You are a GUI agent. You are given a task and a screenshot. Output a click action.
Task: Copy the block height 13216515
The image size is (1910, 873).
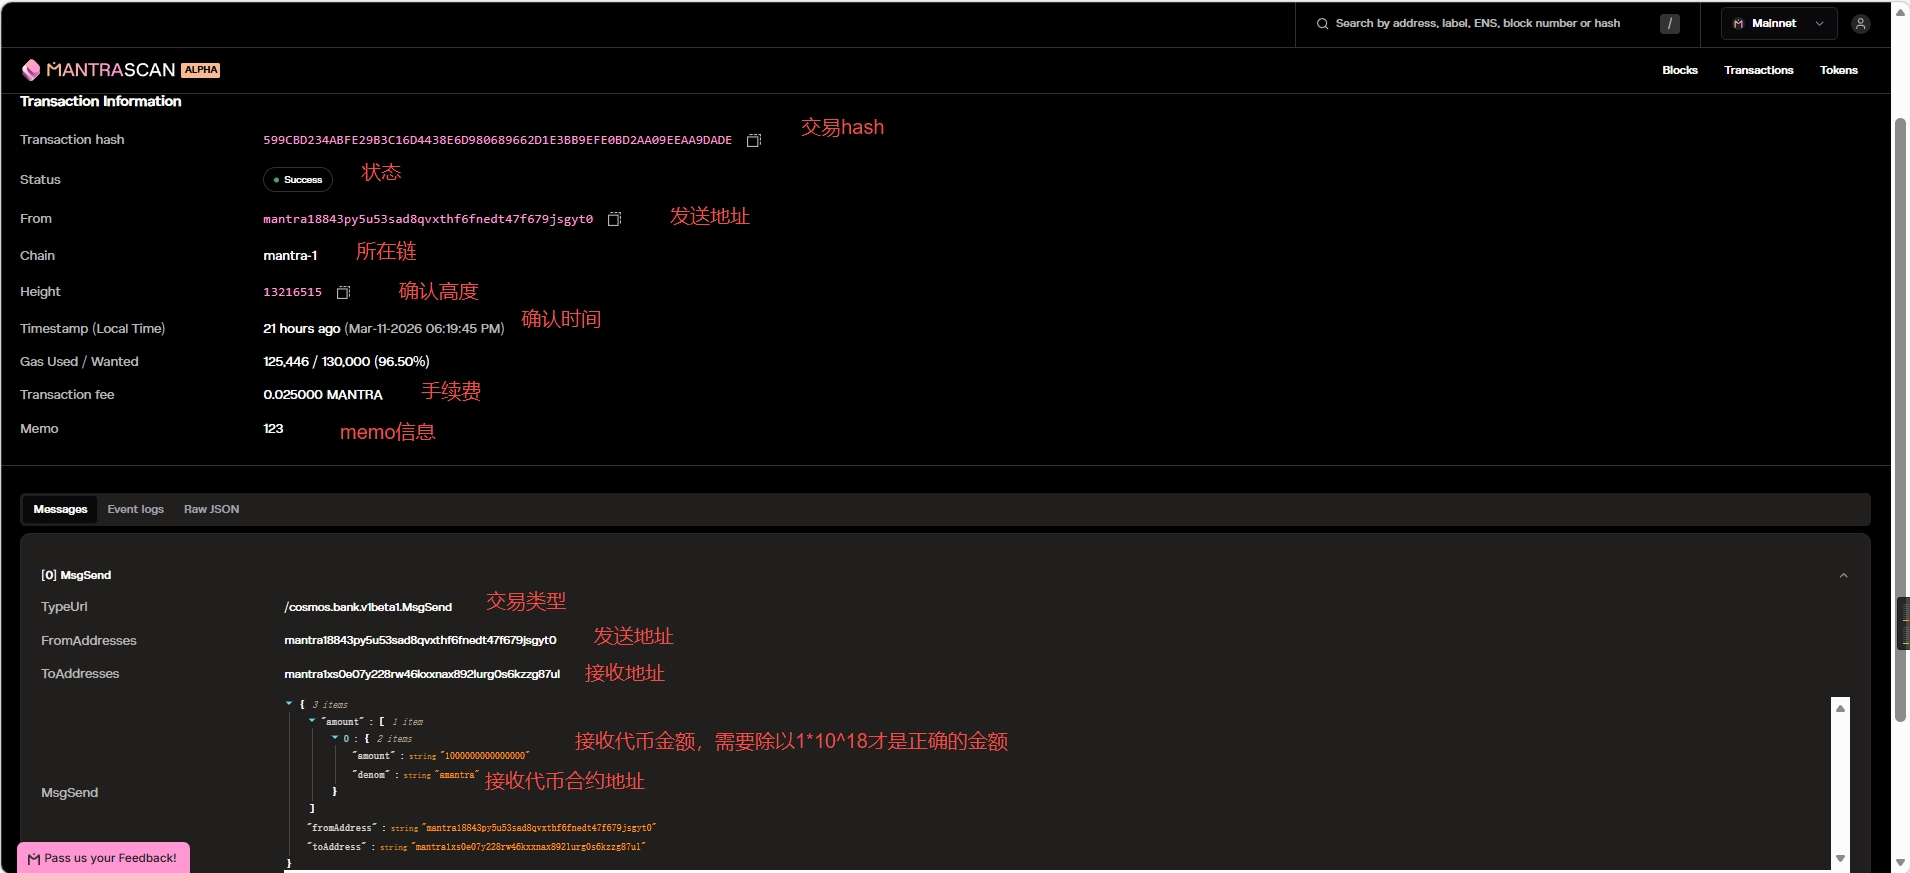tap(344, 292)
